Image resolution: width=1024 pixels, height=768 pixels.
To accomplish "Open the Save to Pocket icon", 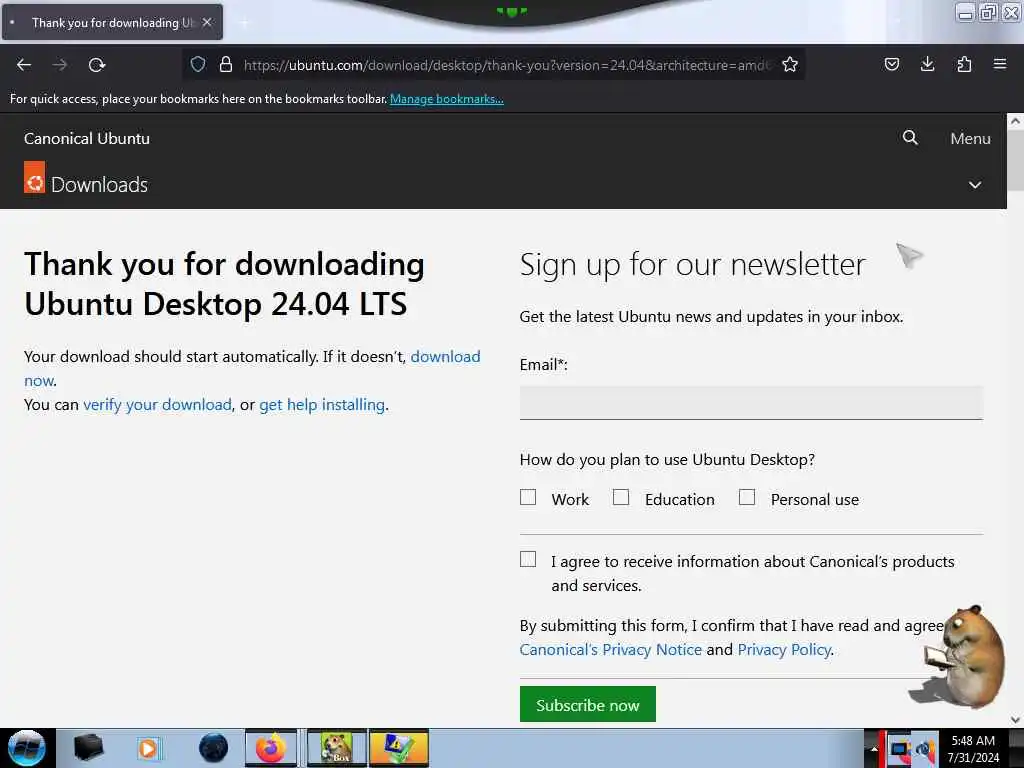I will [891, 64].
